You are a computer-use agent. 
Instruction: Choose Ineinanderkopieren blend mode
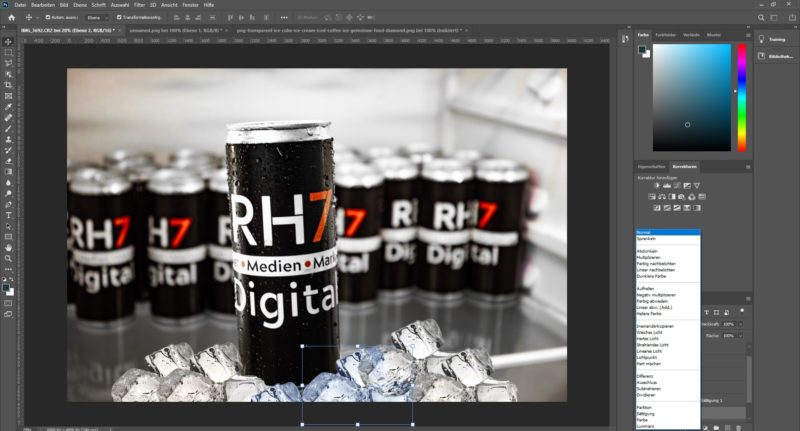click(x=655, y=326)
